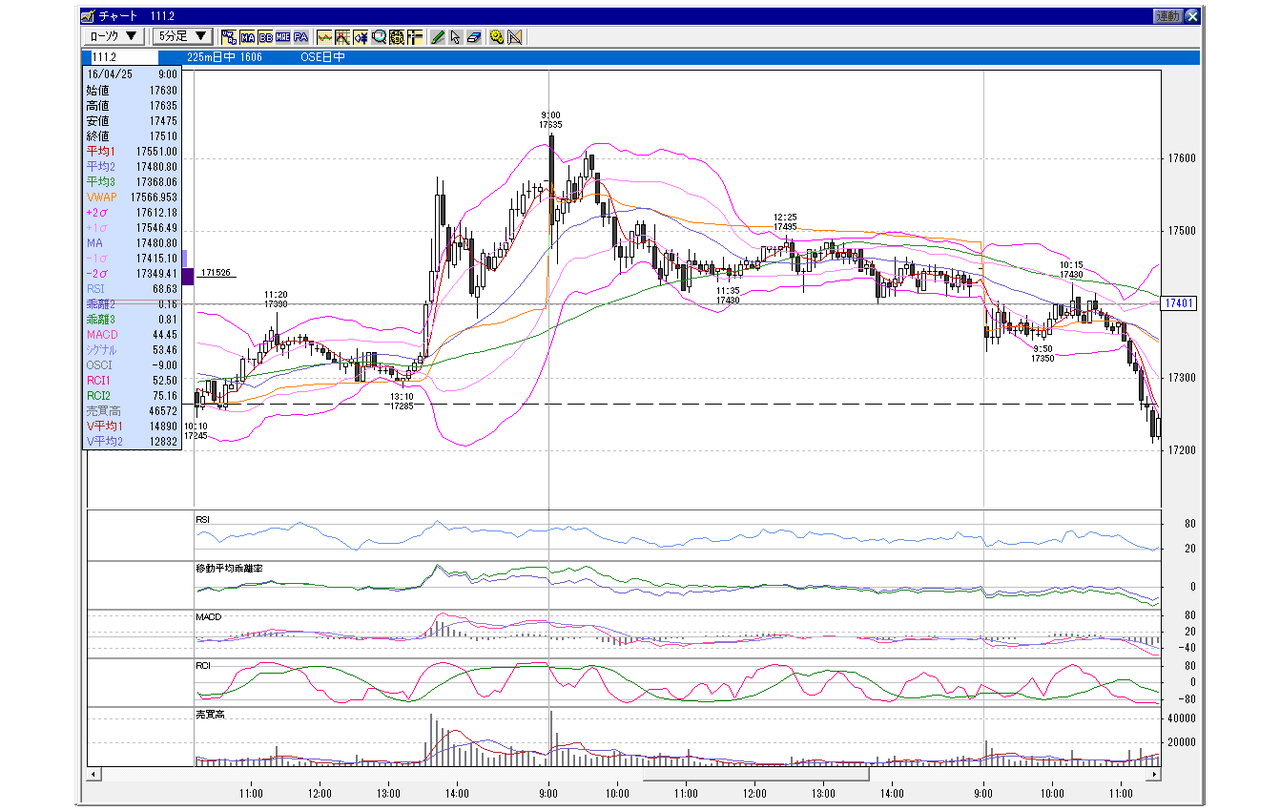Click the PA indicator icon
The width and height of the screenshot is (1280, 811).
click(301, 37)
